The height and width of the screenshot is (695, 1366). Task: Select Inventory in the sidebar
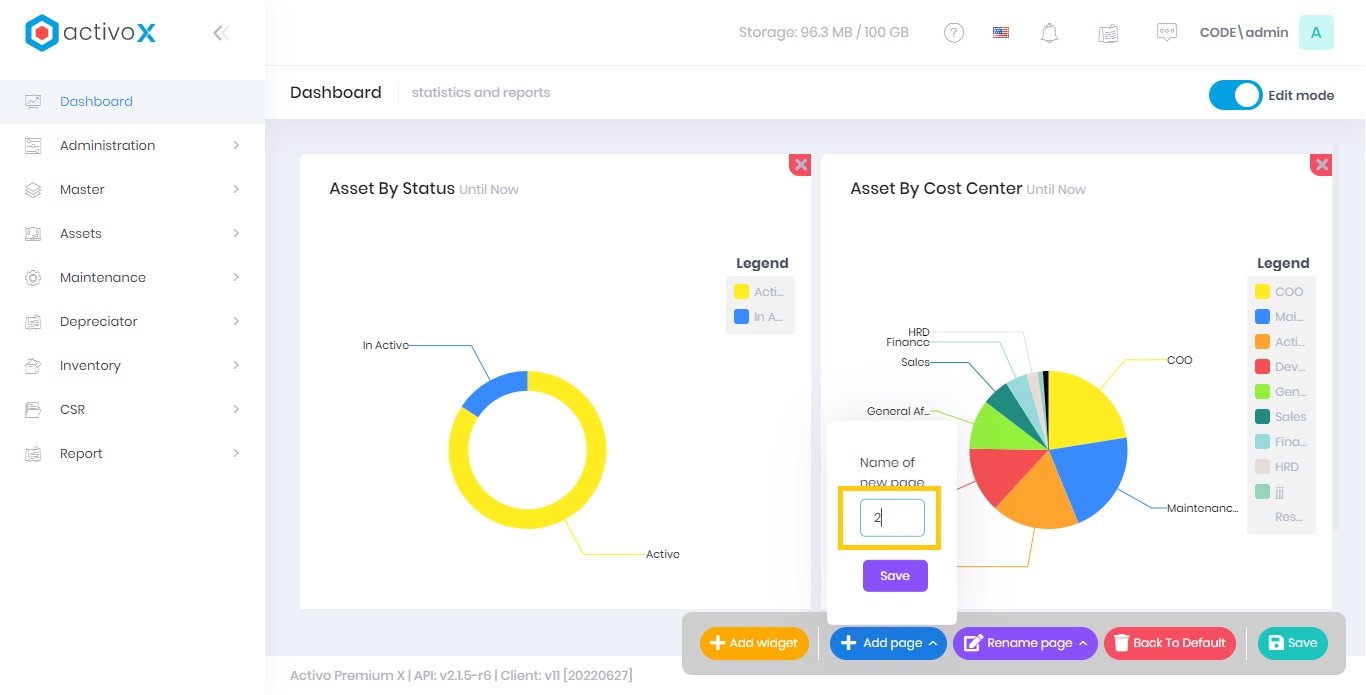[90, 365]
